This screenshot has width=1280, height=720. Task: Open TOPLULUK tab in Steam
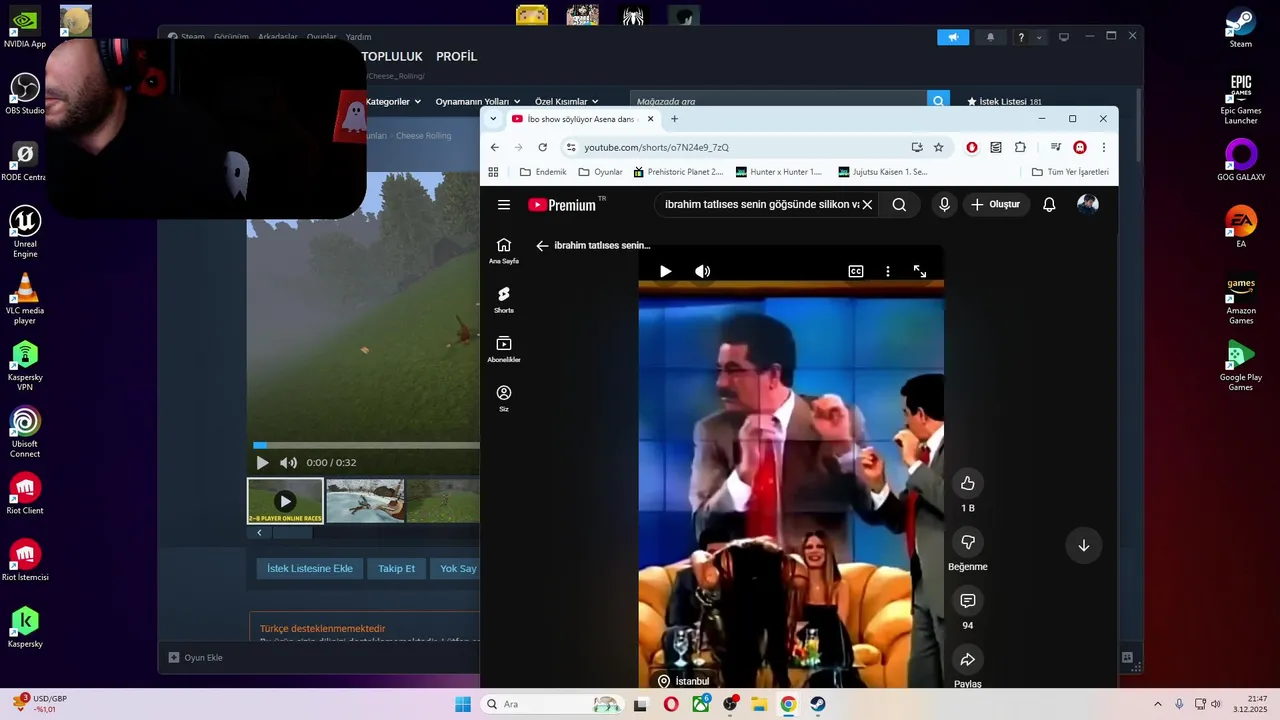pos(392,57)
